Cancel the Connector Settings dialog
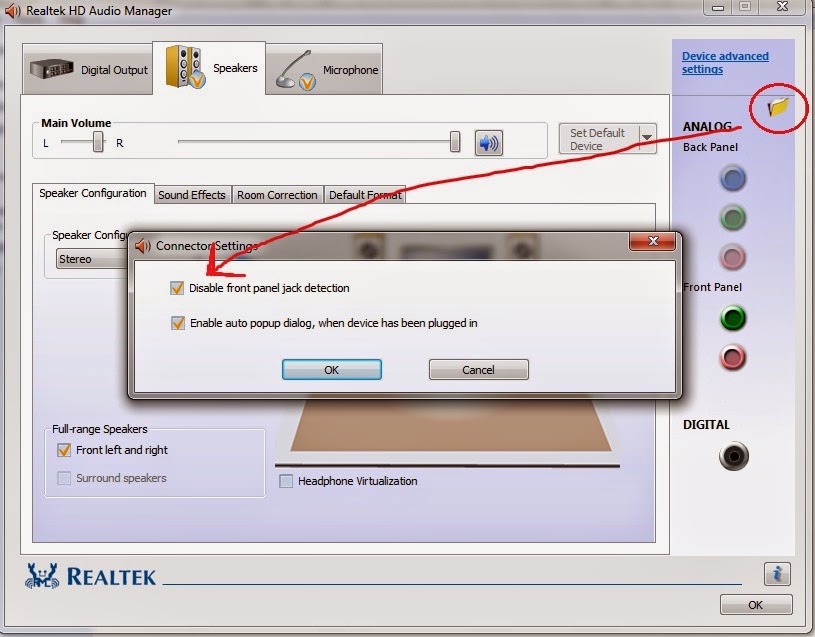The width and height of the screenshot is (815, 637). tap(479, 369)
